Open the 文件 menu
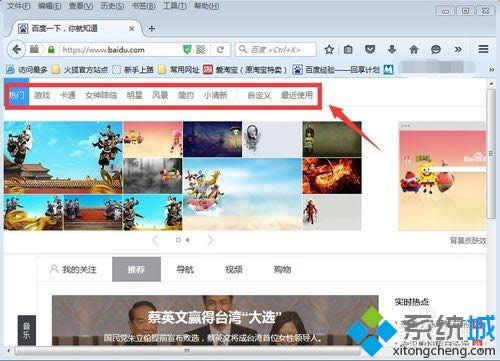Image resolution: width=500 pixels, height=361 pixels. click(19, 6)
